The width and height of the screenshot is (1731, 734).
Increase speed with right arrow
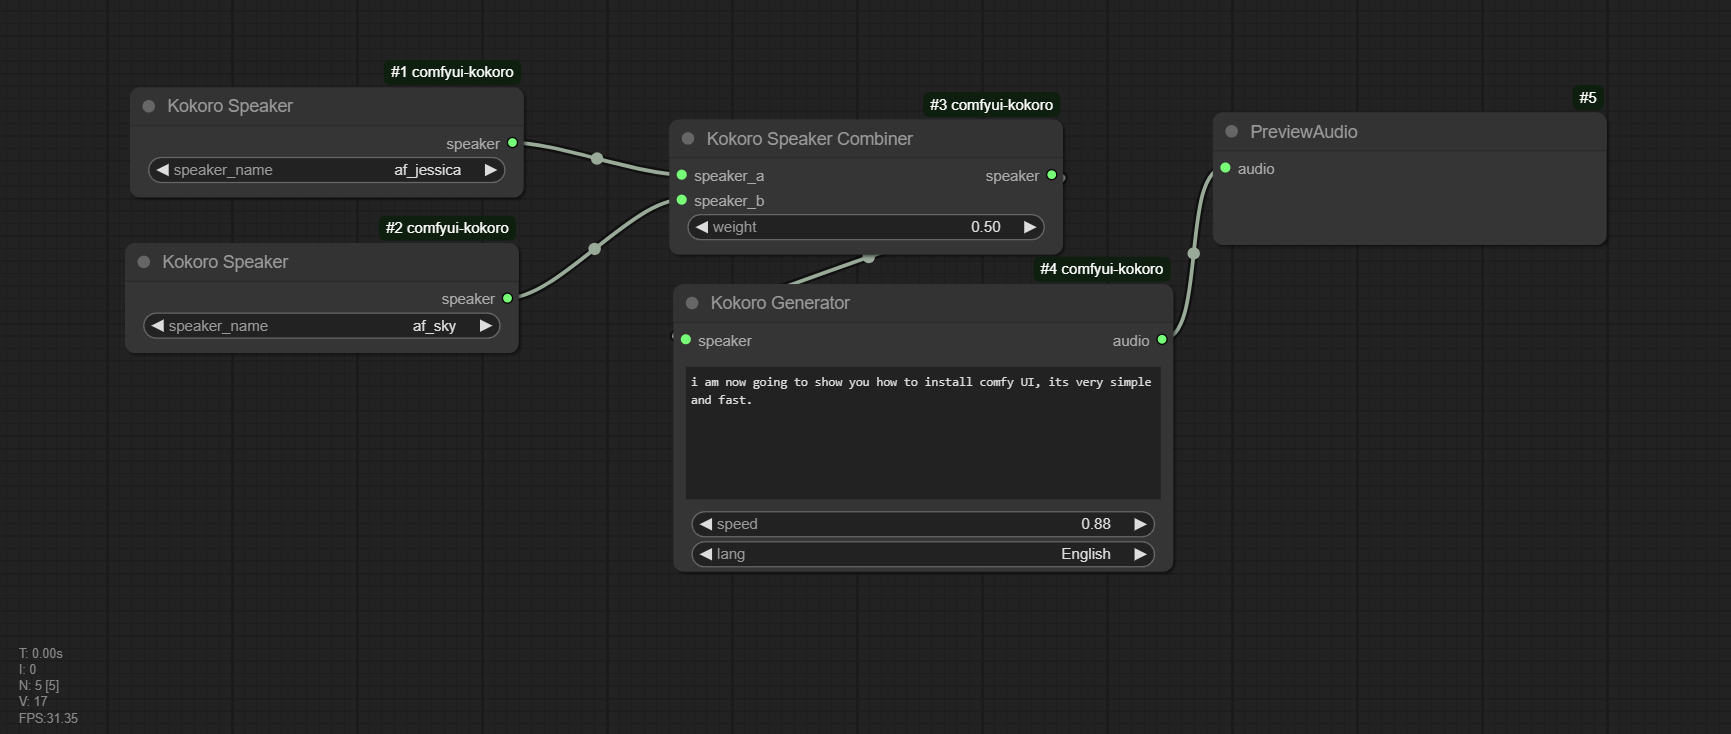pyautogui.click(x=1139, y=524)
